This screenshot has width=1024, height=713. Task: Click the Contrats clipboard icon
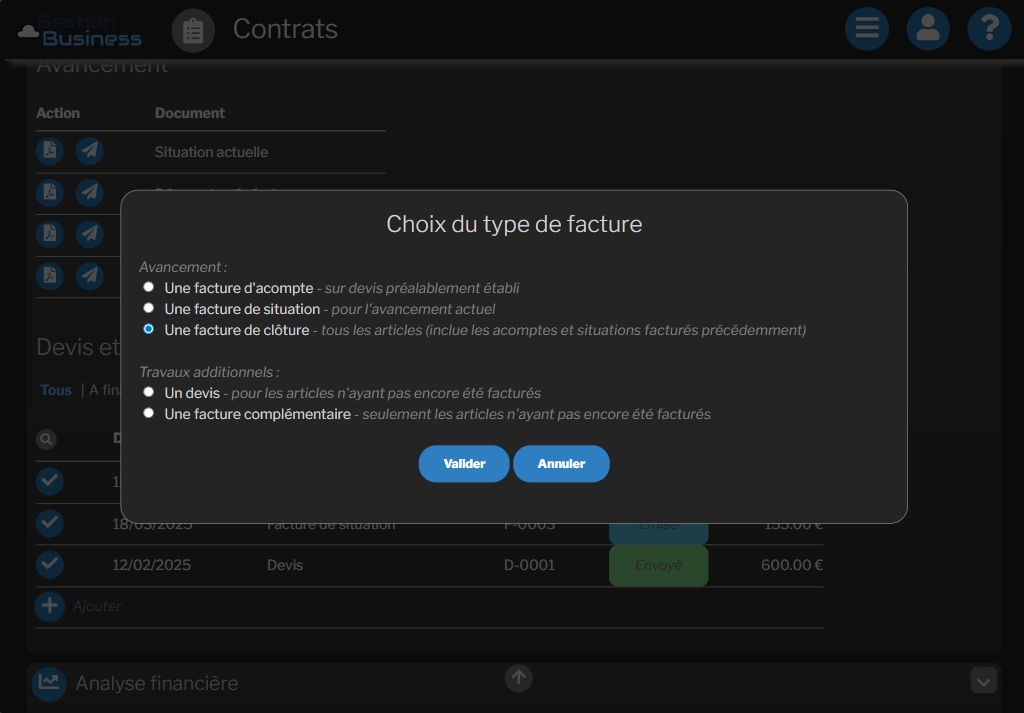[x=193, y=30]
